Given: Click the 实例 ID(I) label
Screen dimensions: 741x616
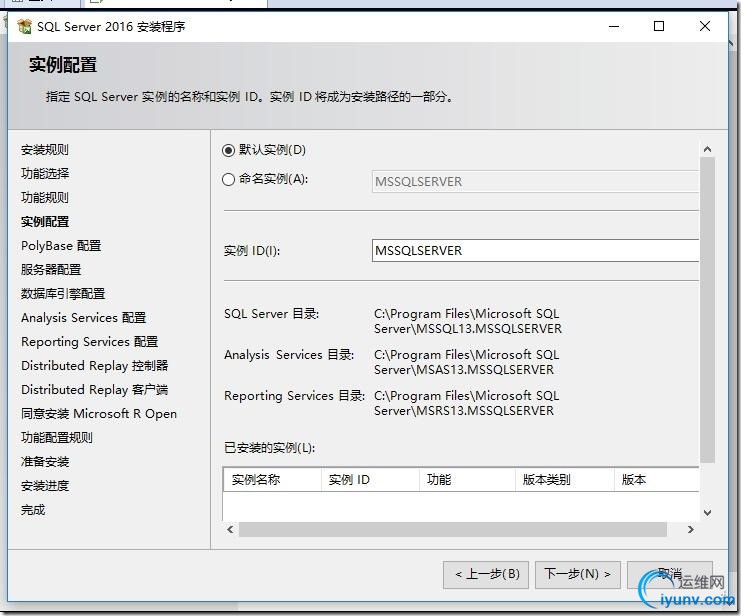Looking at the screenshot, I should click(x=252, y=251).
